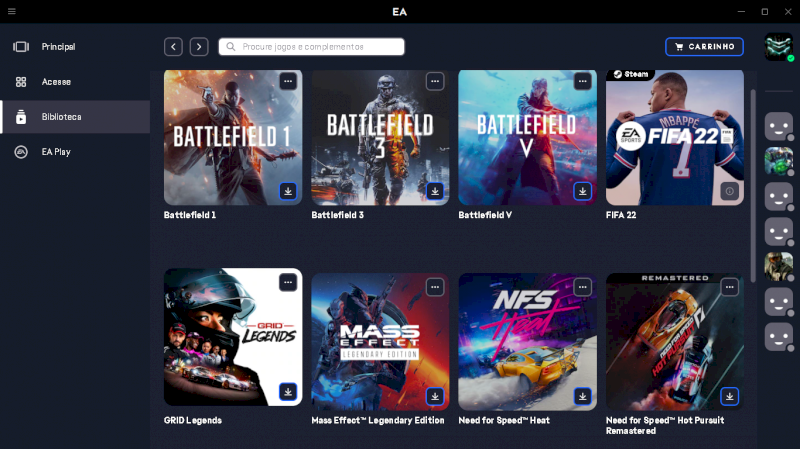This screenshot has height=449, width=800.
Task: Open more options for Battlefield 3
Action: 435,81
